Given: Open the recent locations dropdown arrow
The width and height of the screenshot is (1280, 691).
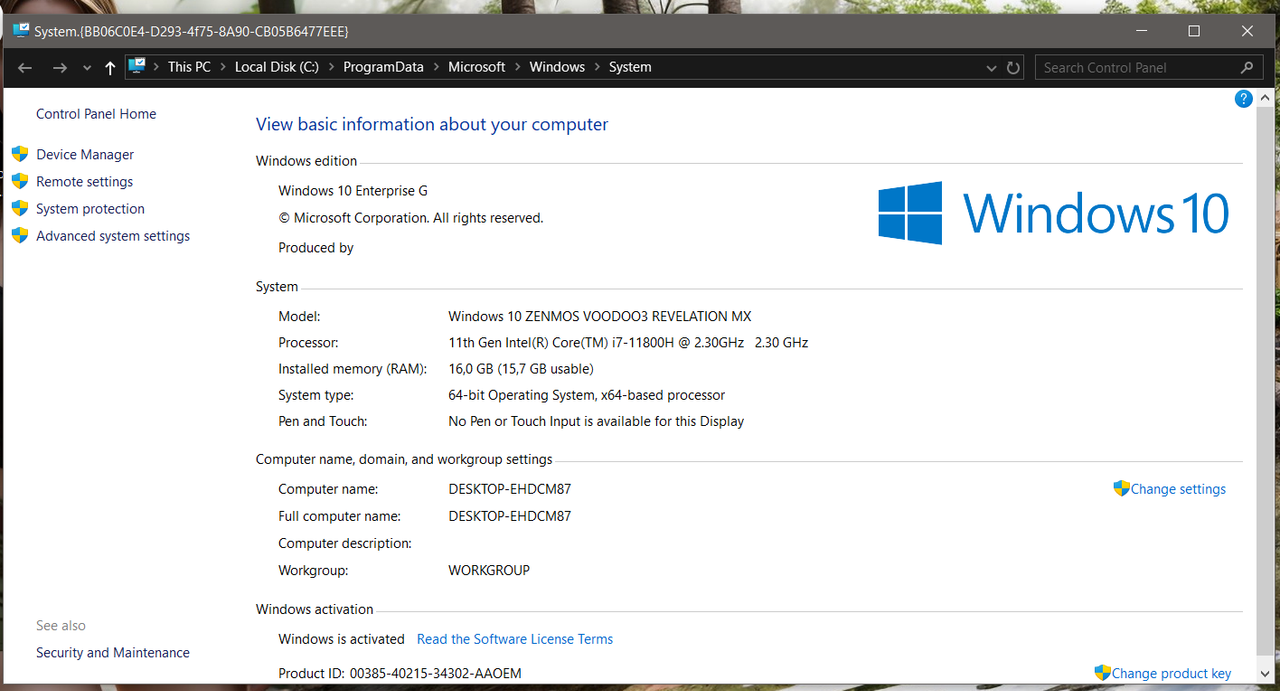Looking at the screenshot, I should (87, 68).
